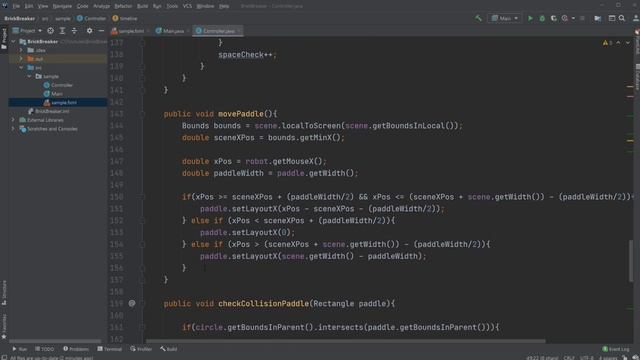Click the locate-file target icon in Project panel
The width and height of the screenshot is (640, 360).
click(x=50, y=31)
